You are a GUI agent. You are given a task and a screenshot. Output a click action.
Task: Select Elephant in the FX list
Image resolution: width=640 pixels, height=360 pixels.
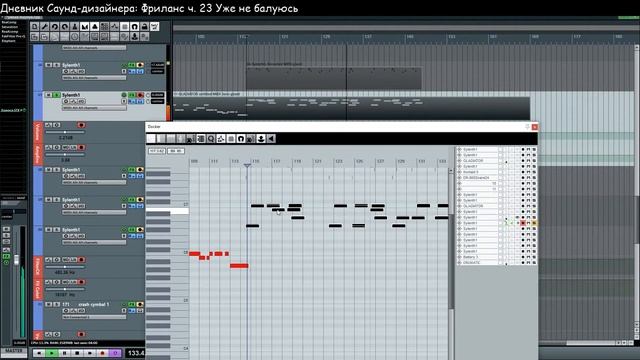point(9,41)
